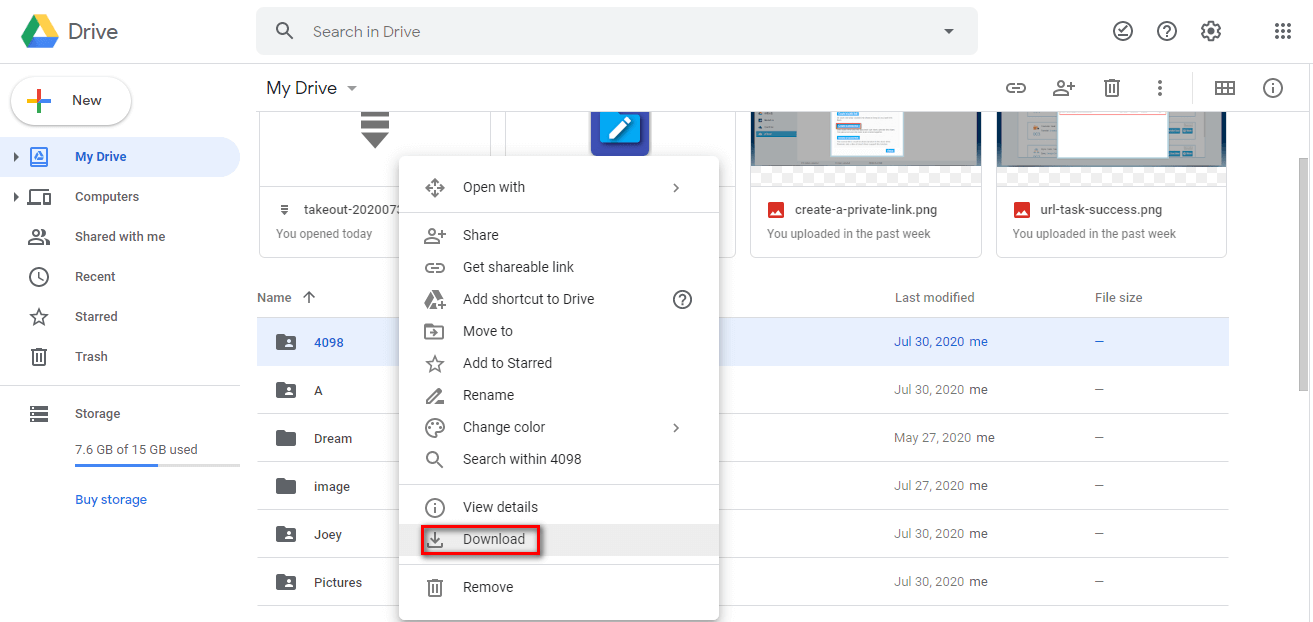Click the Share person-plus toolbar icon
This screenshot has height=622, width=1313.
coord(1064,88)
